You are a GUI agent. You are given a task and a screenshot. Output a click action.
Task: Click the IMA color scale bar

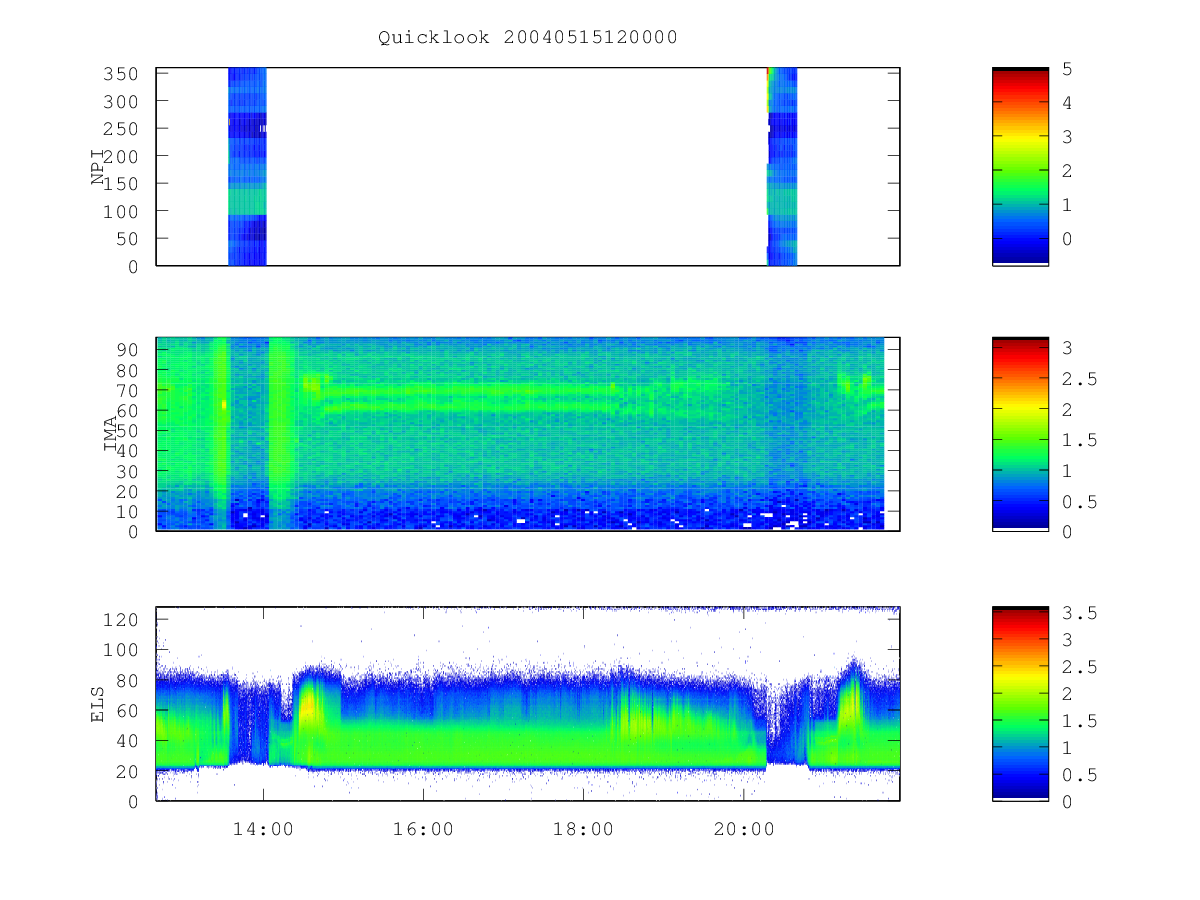tap(1020, 434)
